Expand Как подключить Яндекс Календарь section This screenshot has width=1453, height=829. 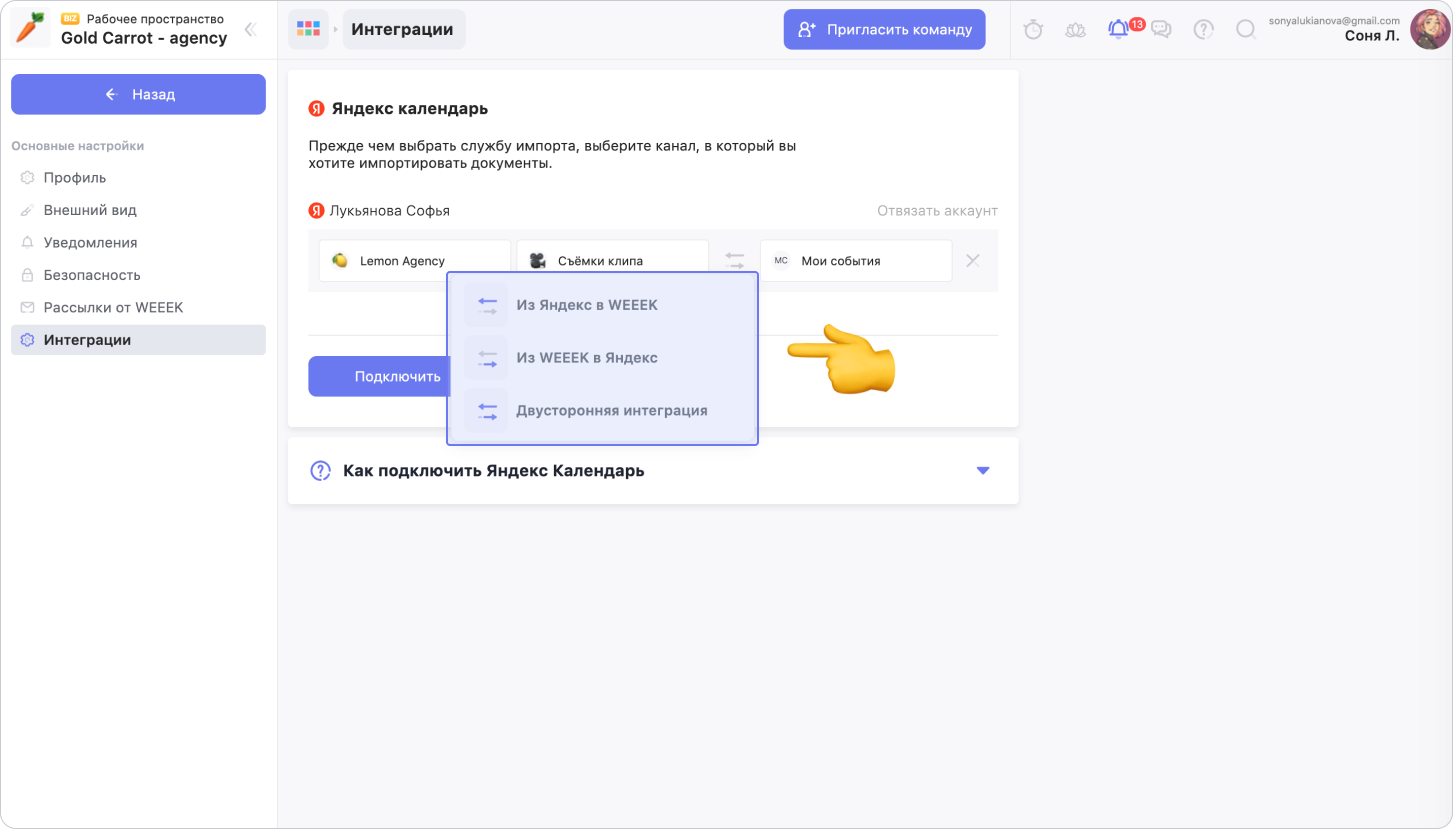[x=653, y=470]
